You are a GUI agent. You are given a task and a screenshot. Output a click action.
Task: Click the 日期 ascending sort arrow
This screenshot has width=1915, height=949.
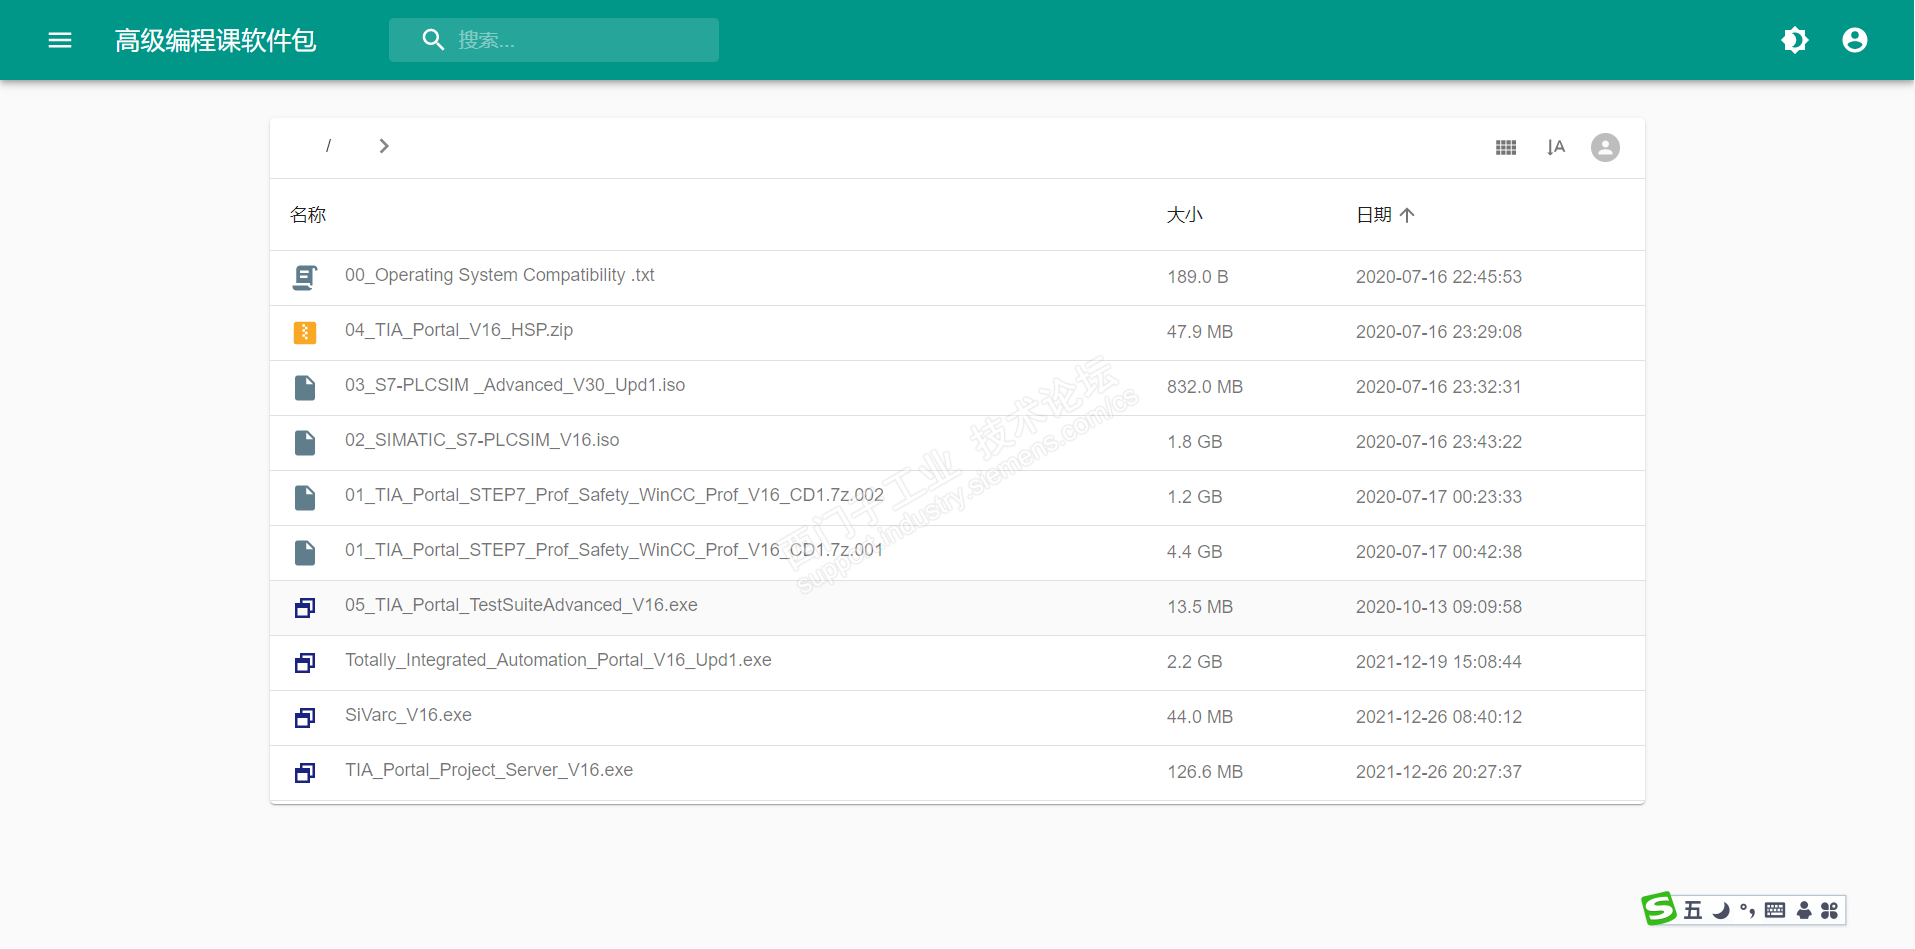(1407, 215)
